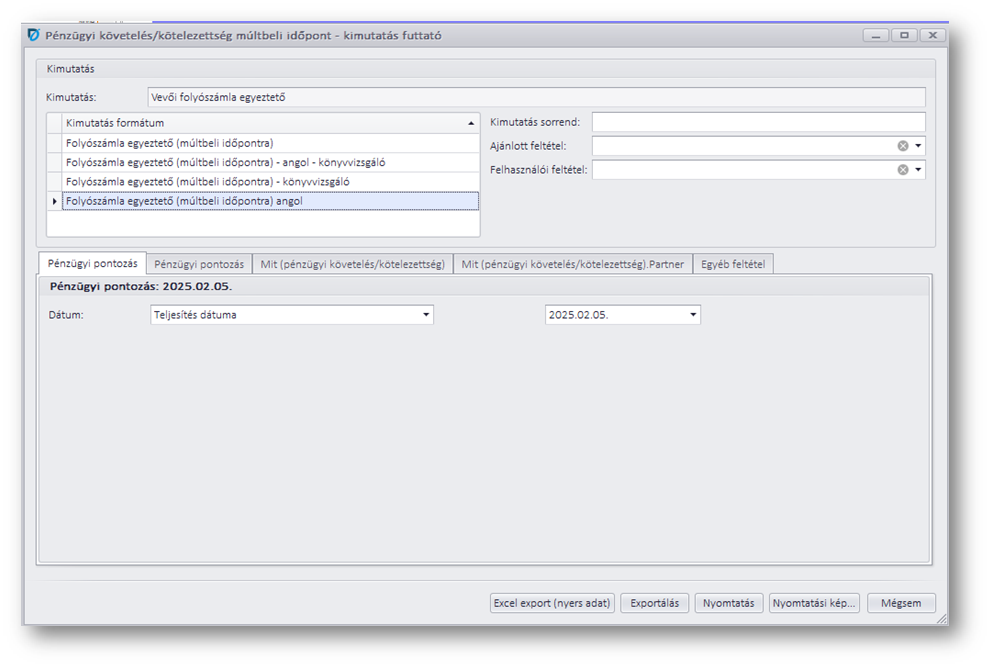Click the Excel export (nyers adat) button

(x=552, y=603)
